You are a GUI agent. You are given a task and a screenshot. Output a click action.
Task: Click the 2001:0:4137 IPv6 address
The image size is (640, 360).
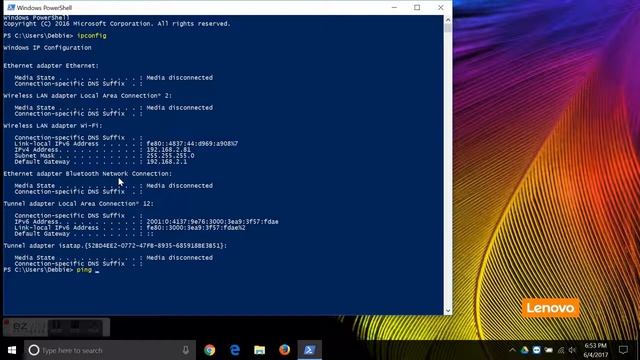click(x=212, y=222)
